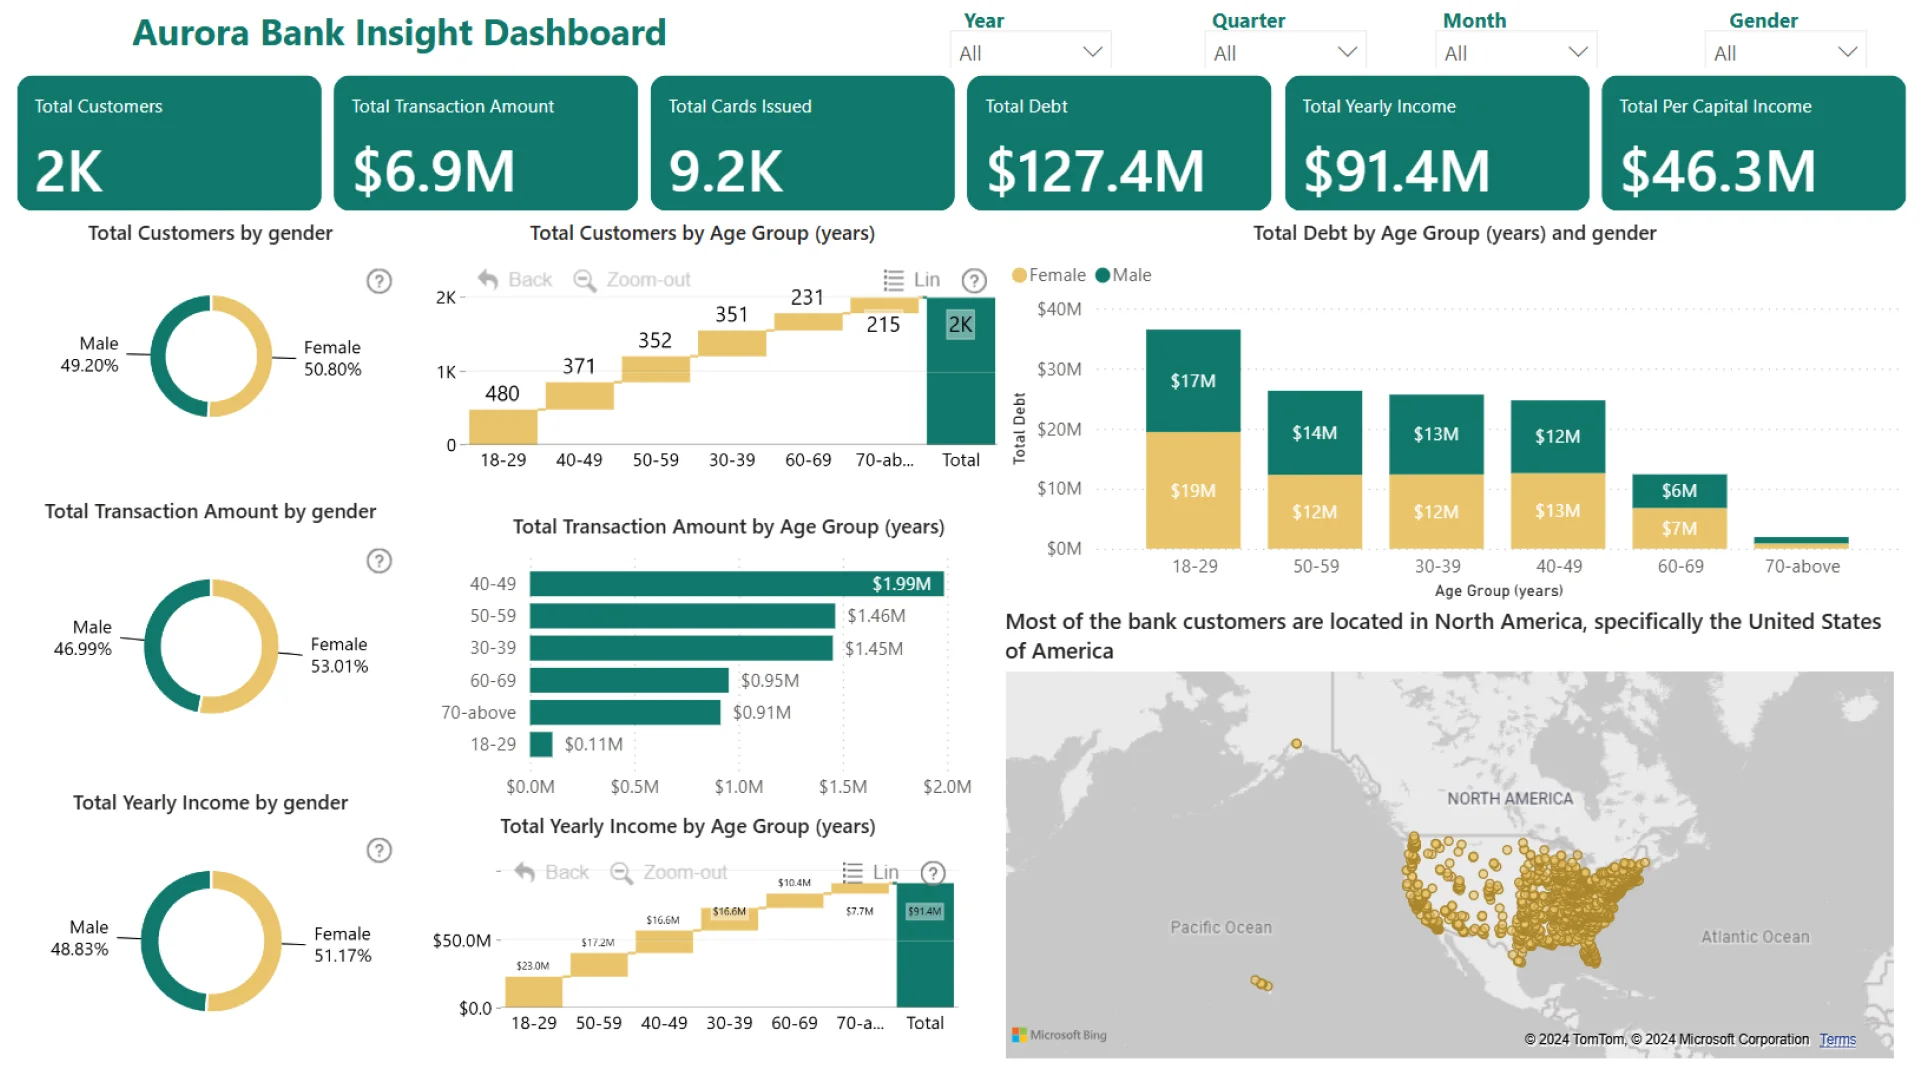Click the $6M male debt segment for 60-69

[1679, 491]
